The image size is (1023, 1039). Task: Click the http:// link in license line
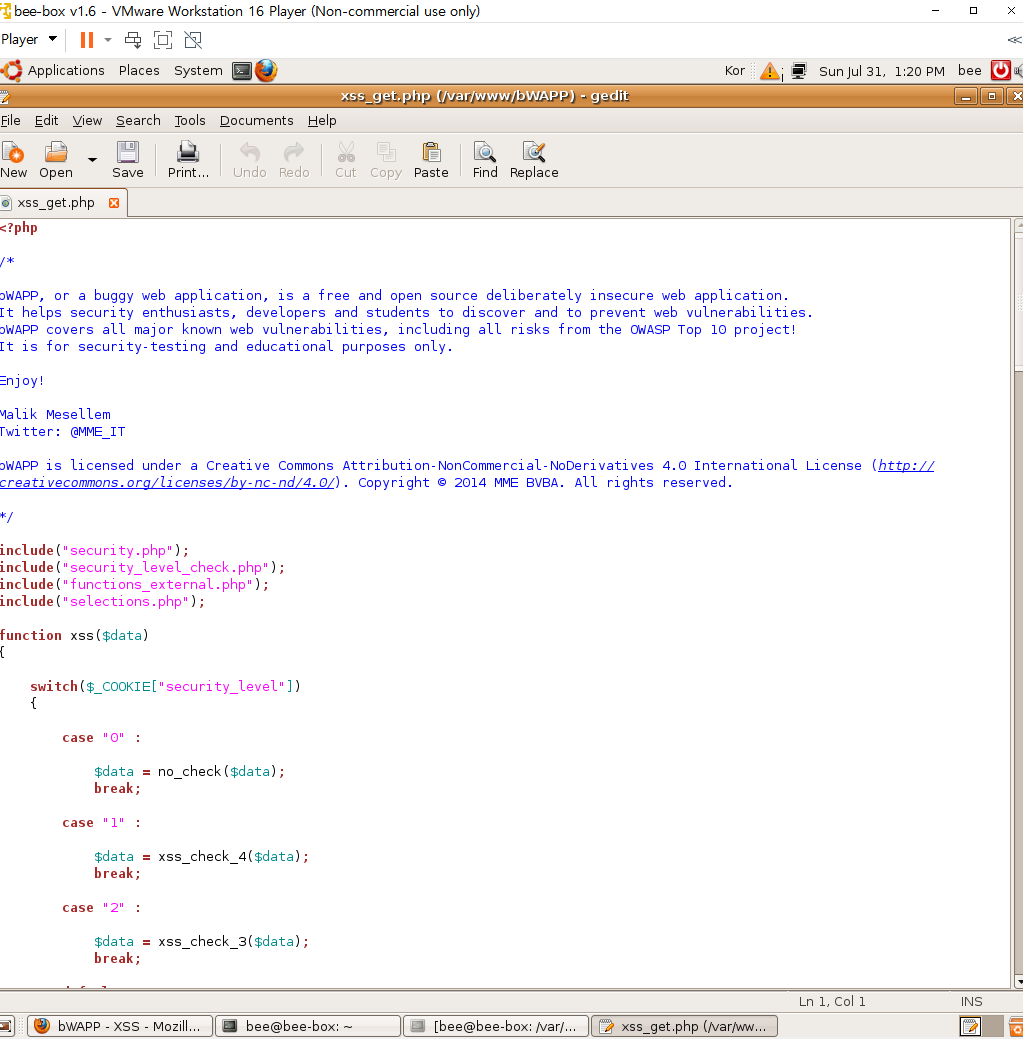point(906,466)
